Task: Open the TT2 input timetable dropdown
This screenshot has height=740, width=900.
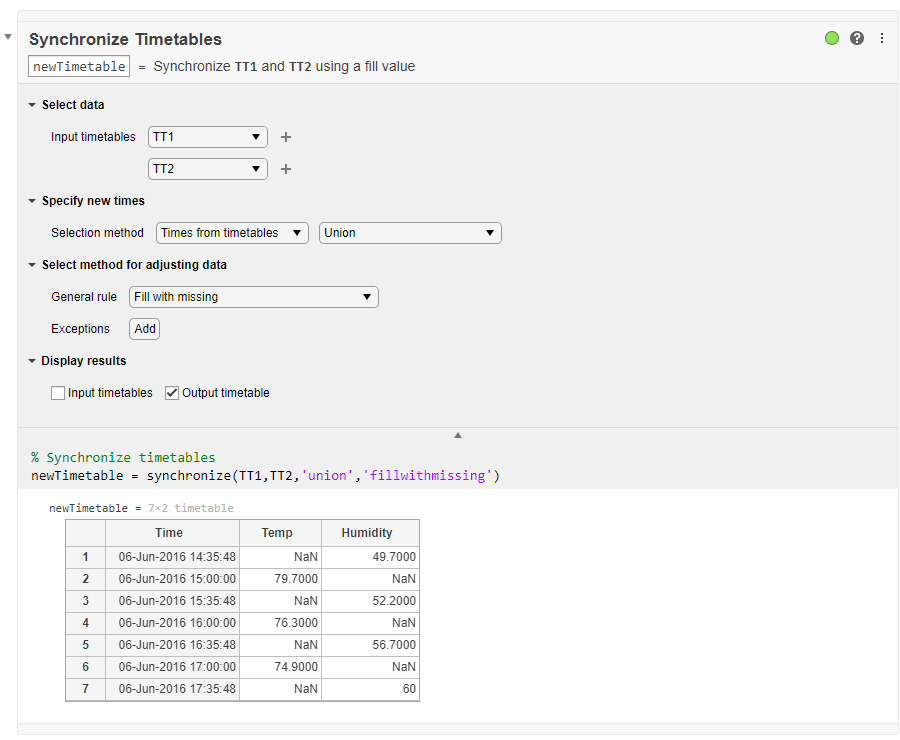Action: (208, 169)
